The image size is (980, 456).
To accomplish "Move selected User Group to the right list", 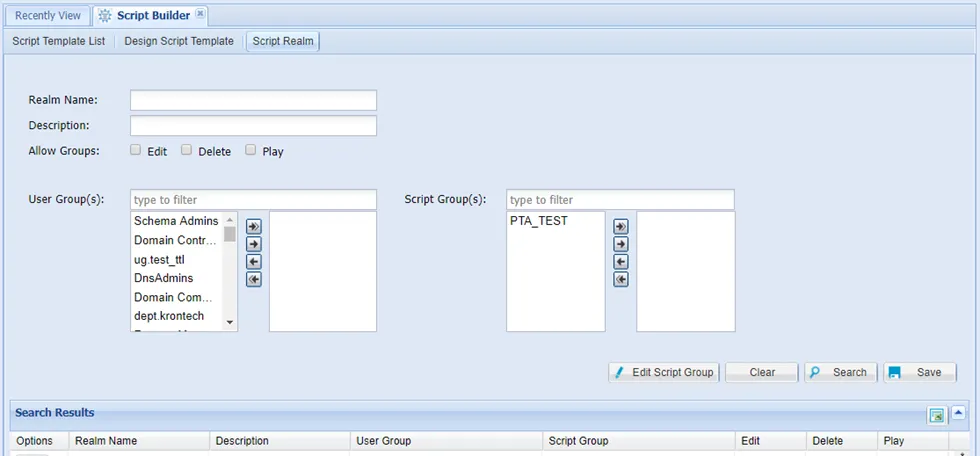I will click(254, 244).
